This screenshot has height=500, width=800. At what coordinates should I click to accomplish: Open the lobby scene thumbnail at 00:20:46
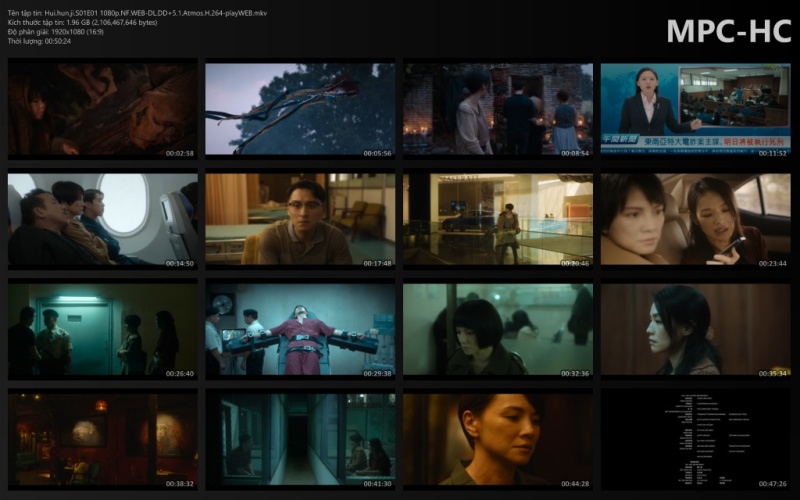(x=498, y=220)
